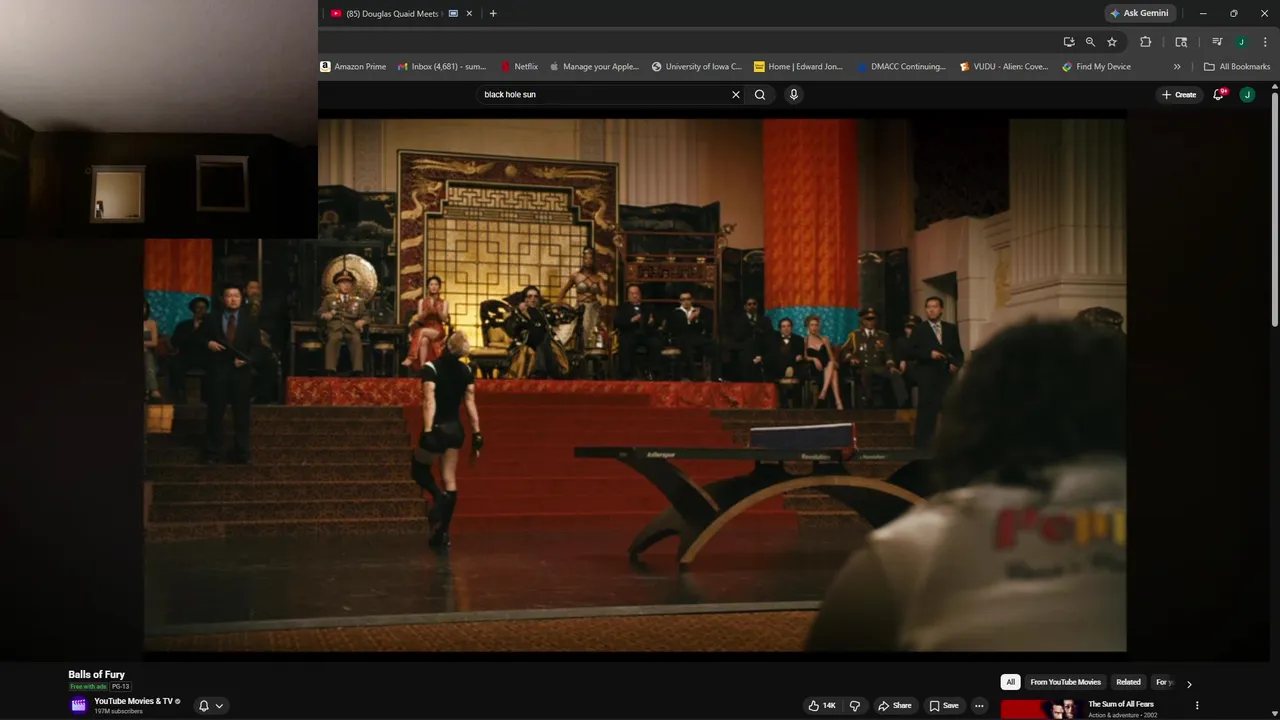Click the search magnifier button on YouTube
1280x720 pixels.
click(x=760, y=95)
